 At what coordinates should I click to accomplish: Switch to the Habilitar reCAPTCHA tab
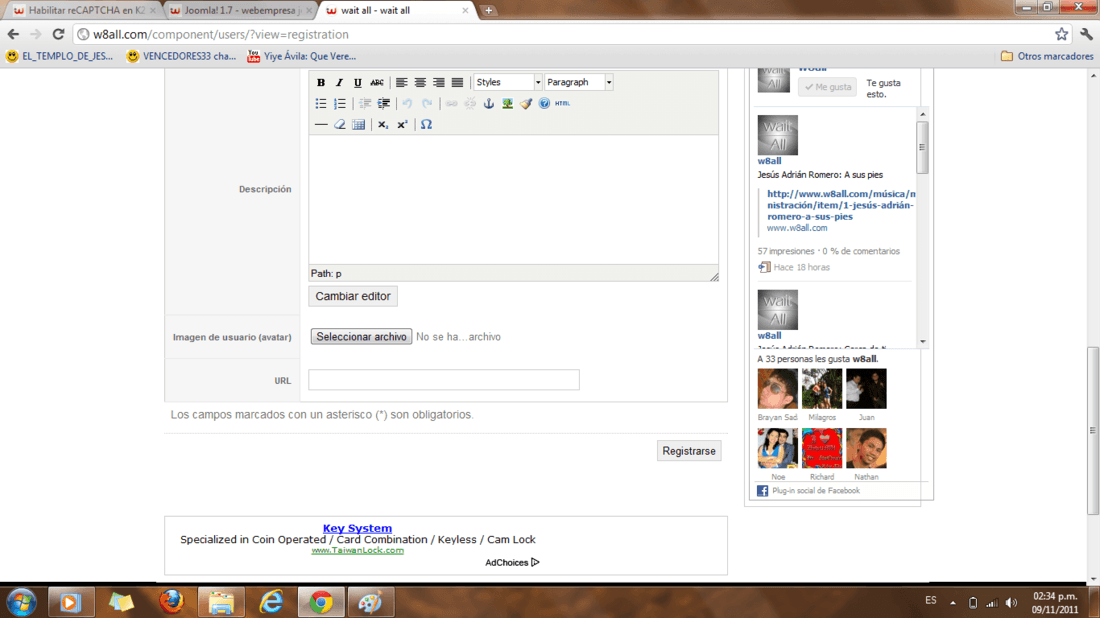point(84,11)
